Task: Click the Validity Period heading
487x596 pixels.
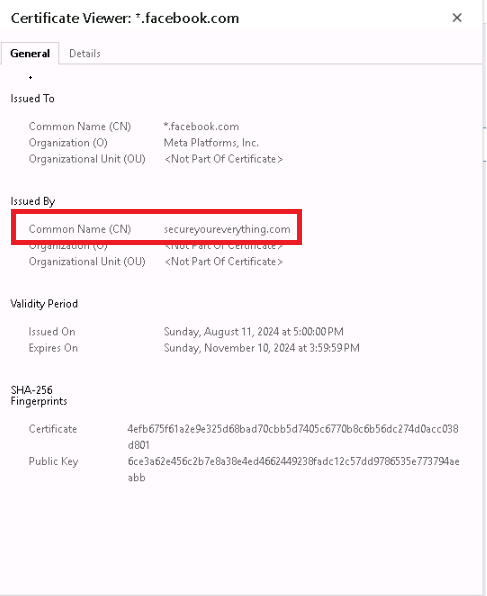Action: pyautogui.click(x=44, y=304)
